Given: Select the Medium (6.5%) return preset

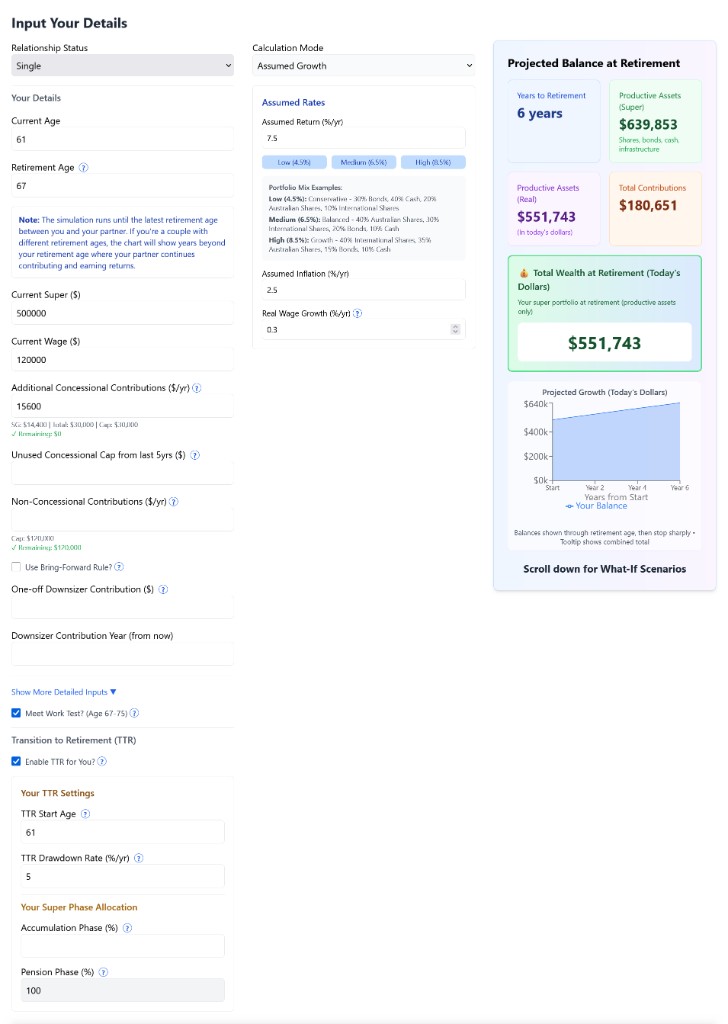Looking at the screenshot, I should coord(364,162).
